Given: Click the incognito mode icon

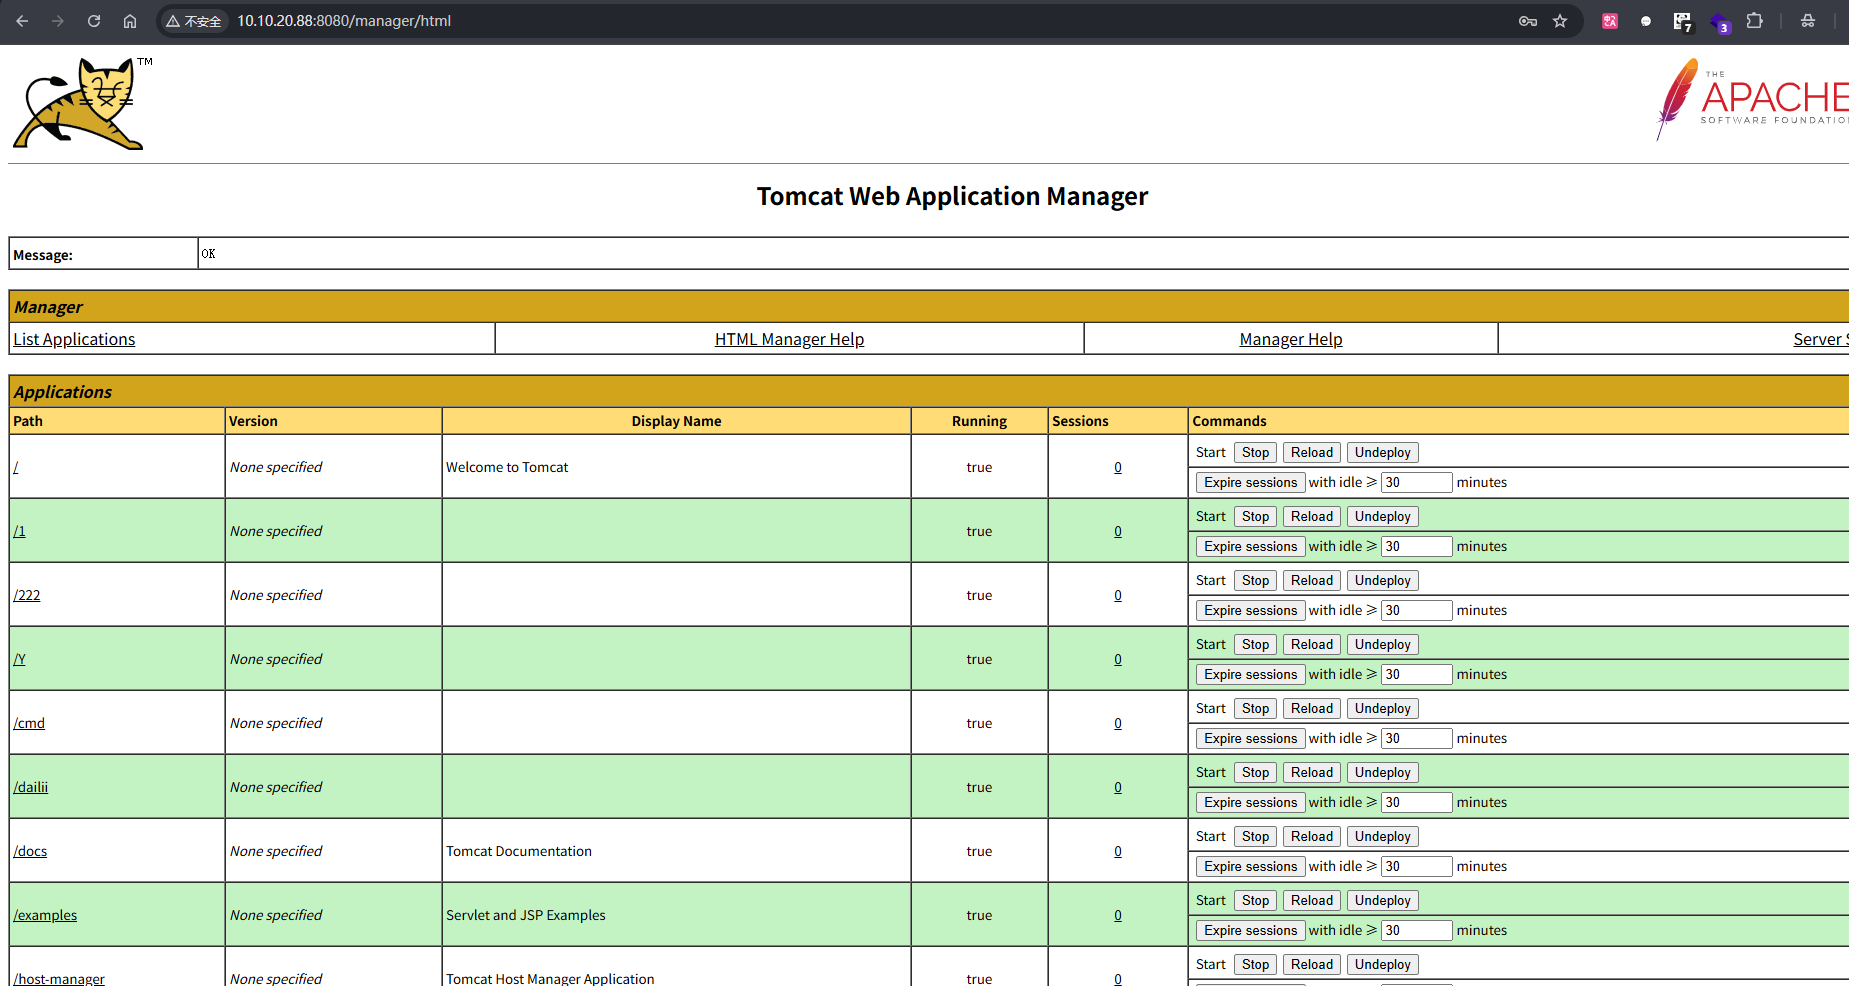Looking at the screenshot, I should [x=1808, y=21].
